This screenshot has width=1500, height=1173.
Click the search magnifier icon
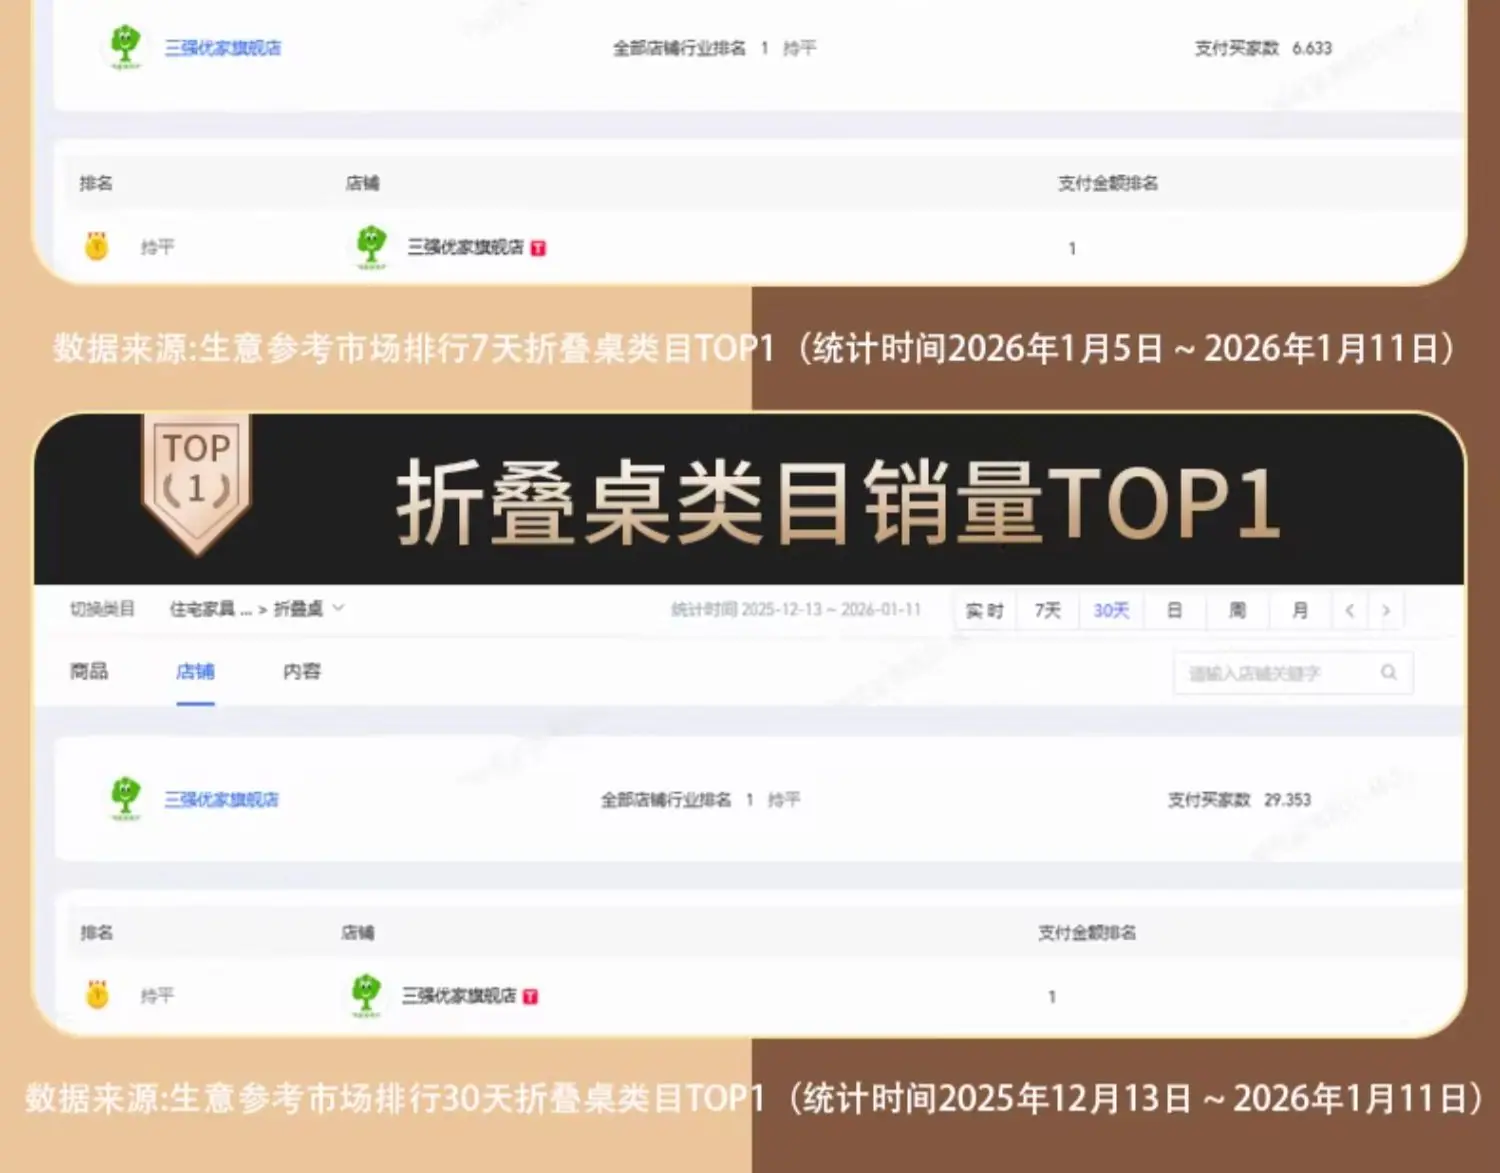click(1388, 672)
